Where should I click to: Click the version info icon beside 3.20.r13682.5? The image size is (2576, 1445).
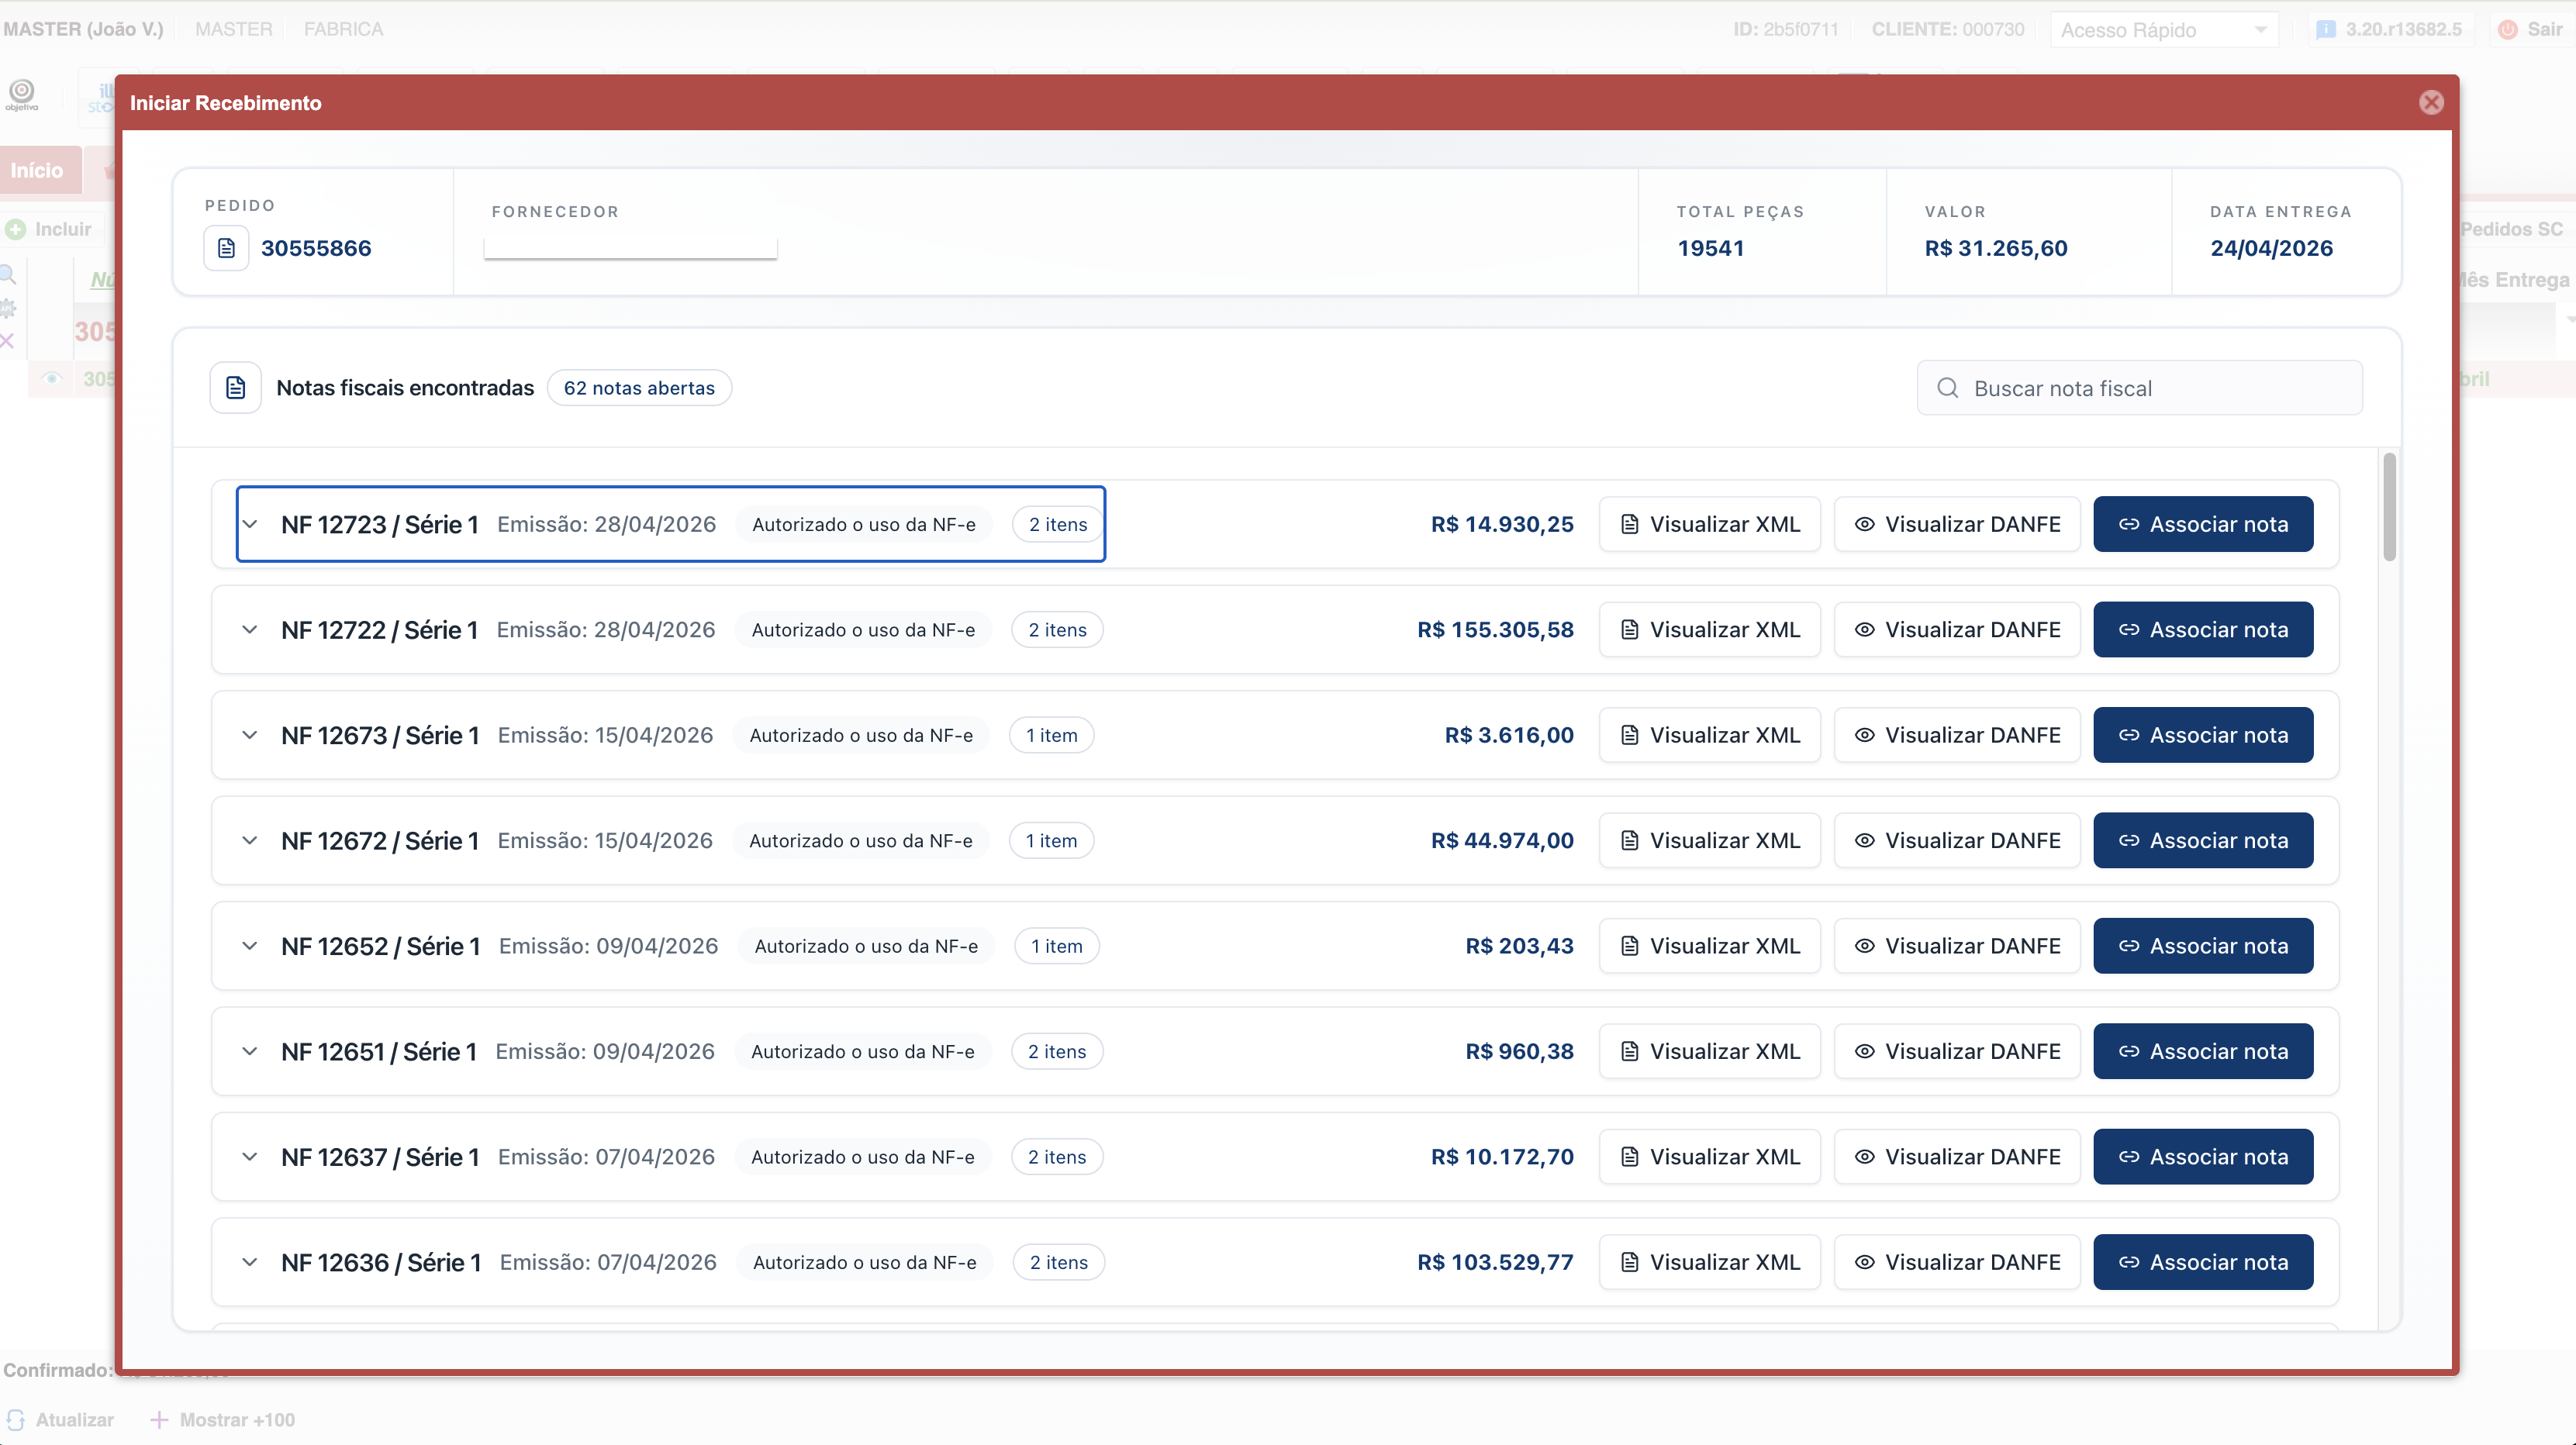2326,30
